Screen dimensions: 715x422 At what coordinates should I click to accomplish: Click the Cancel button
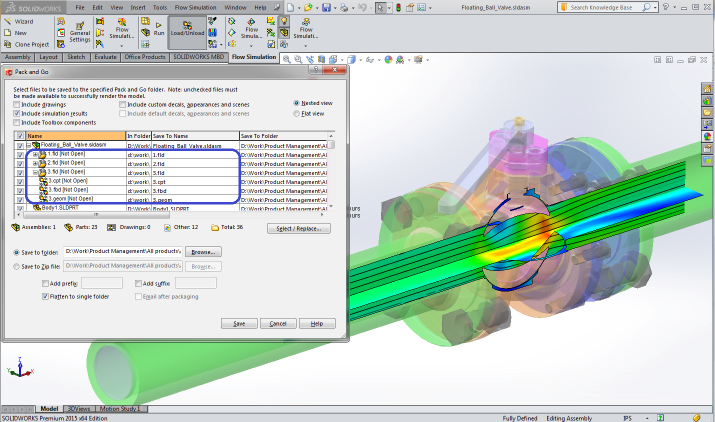point(278,323)
